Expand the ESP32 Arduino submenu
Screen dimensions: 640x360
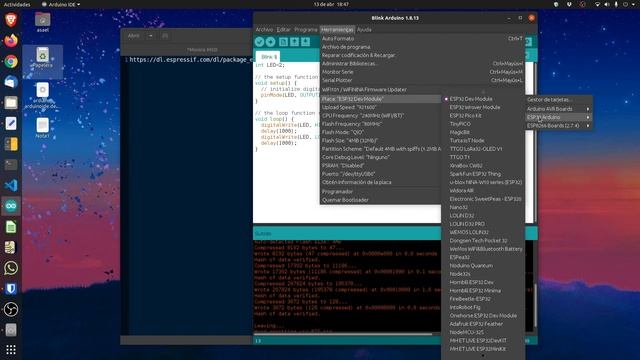558,117
